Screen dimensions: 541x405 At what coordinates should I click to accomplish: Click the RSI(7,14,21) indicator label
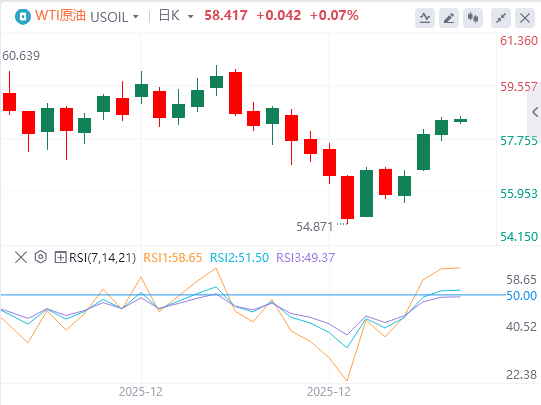(102, 257)
